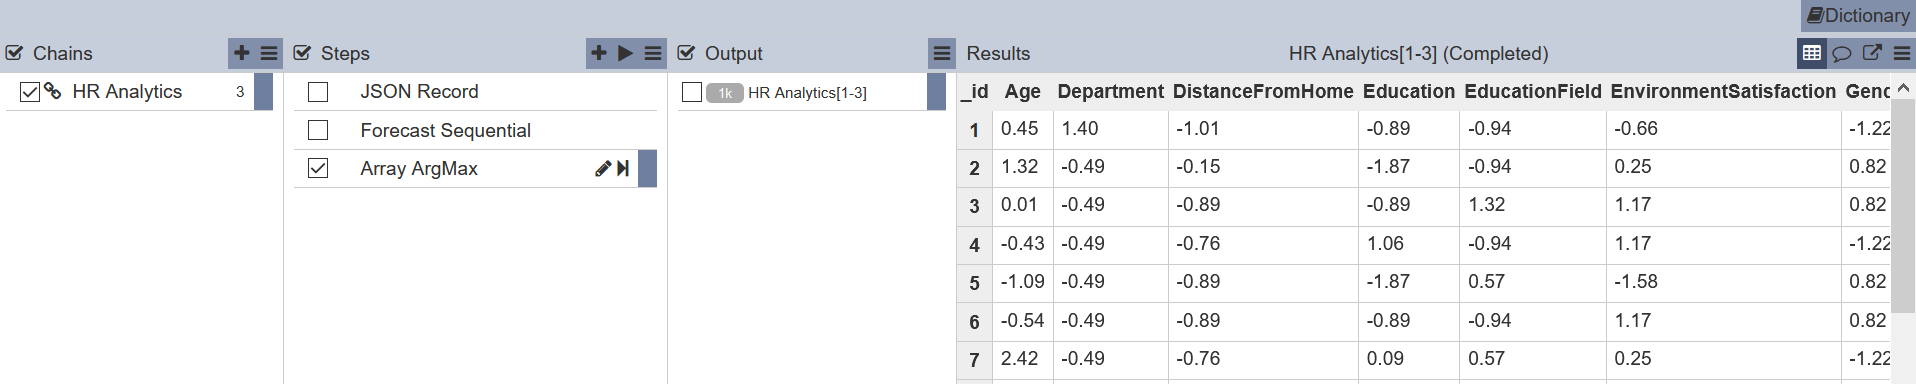Run to Array ArgMax step-forward icon

click(x=623, y=168)
